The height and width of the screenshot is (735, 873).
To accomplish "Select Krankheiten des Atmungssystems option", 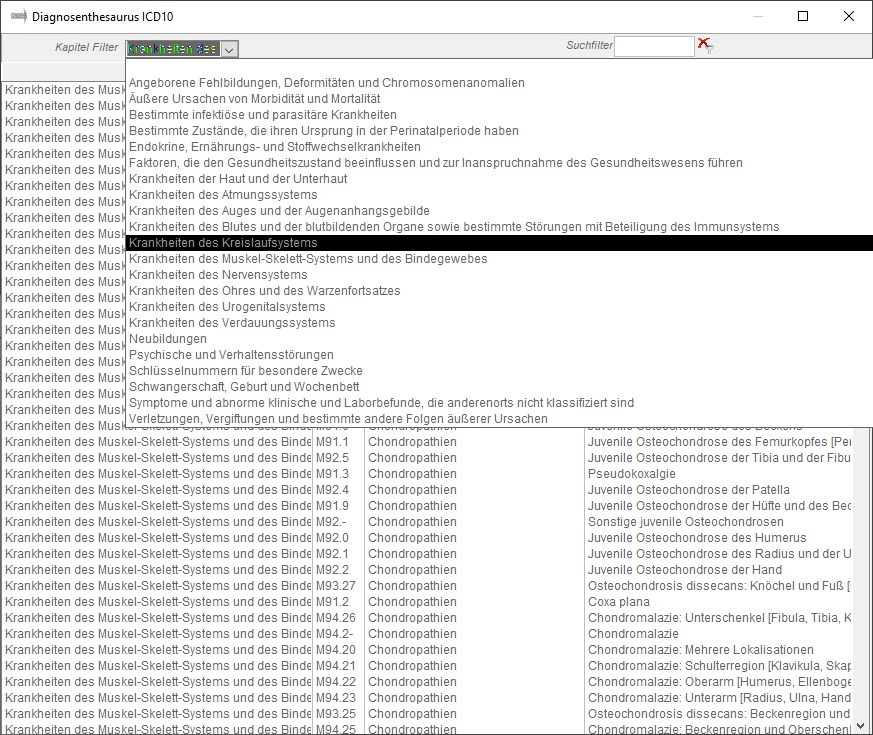I will click(x=223, y=195).
